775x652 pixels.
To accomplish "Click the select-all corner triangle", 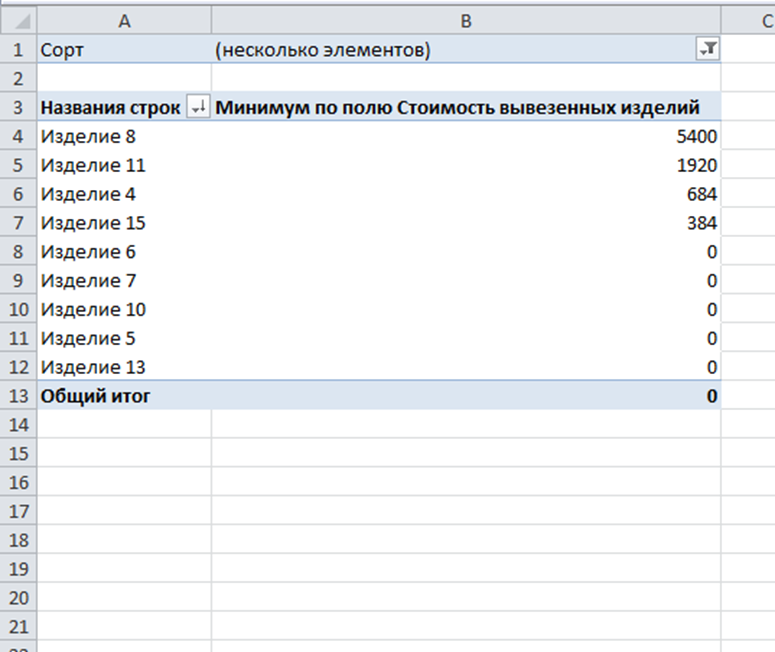I will (18, 21).
